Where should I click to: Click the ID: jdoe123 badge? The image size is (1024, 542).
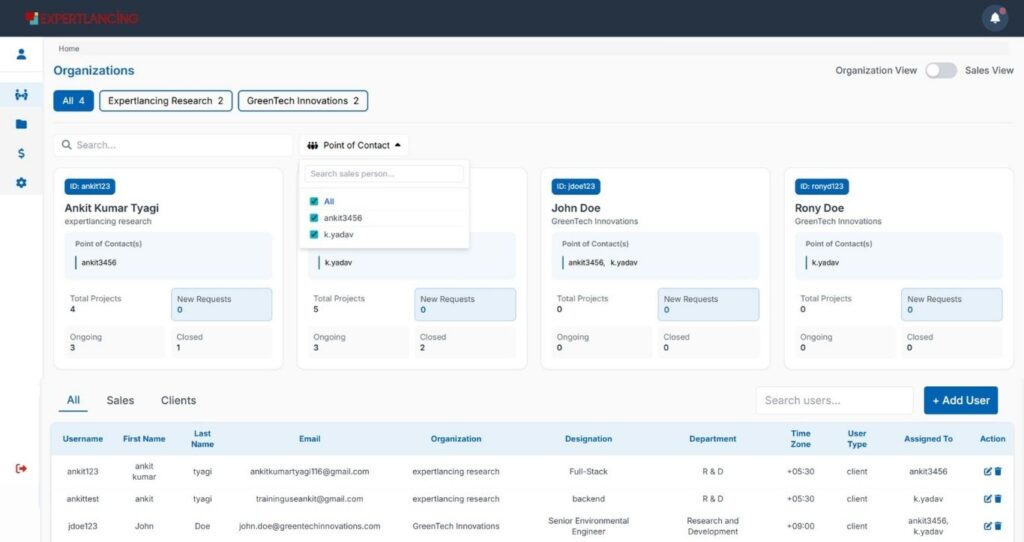click(576, 187)
